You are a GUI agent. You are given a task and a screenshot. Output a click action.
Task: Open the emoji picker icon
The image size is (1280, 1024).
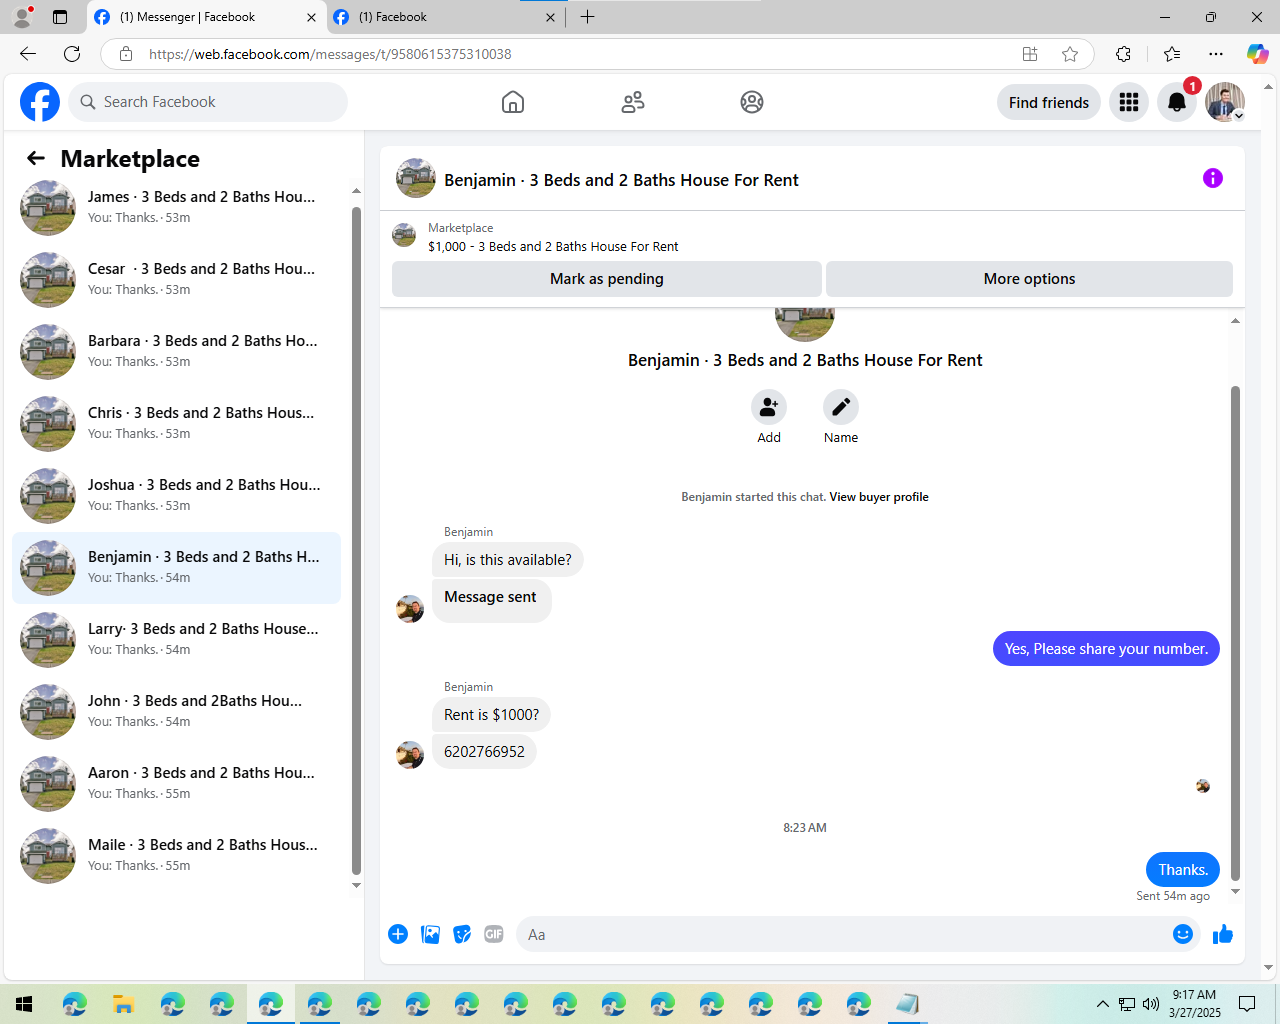(1183, 934)
